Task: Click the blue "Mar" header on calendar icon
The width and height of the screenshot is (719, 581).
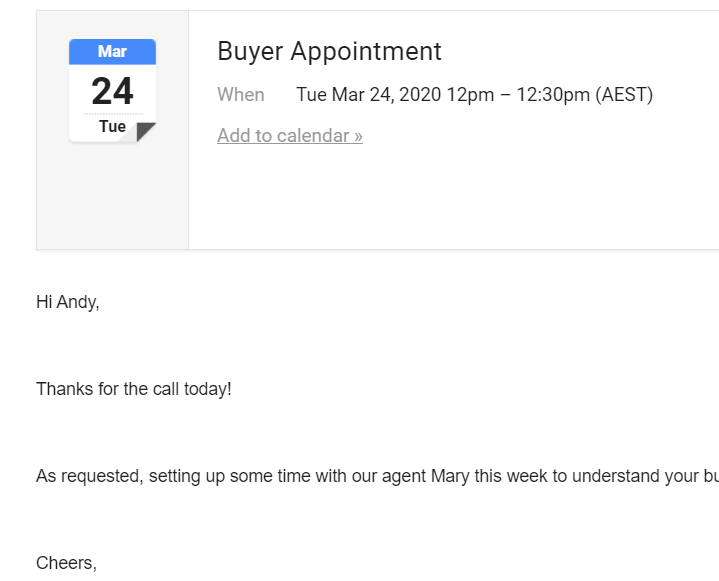Action: click(112, 51)
